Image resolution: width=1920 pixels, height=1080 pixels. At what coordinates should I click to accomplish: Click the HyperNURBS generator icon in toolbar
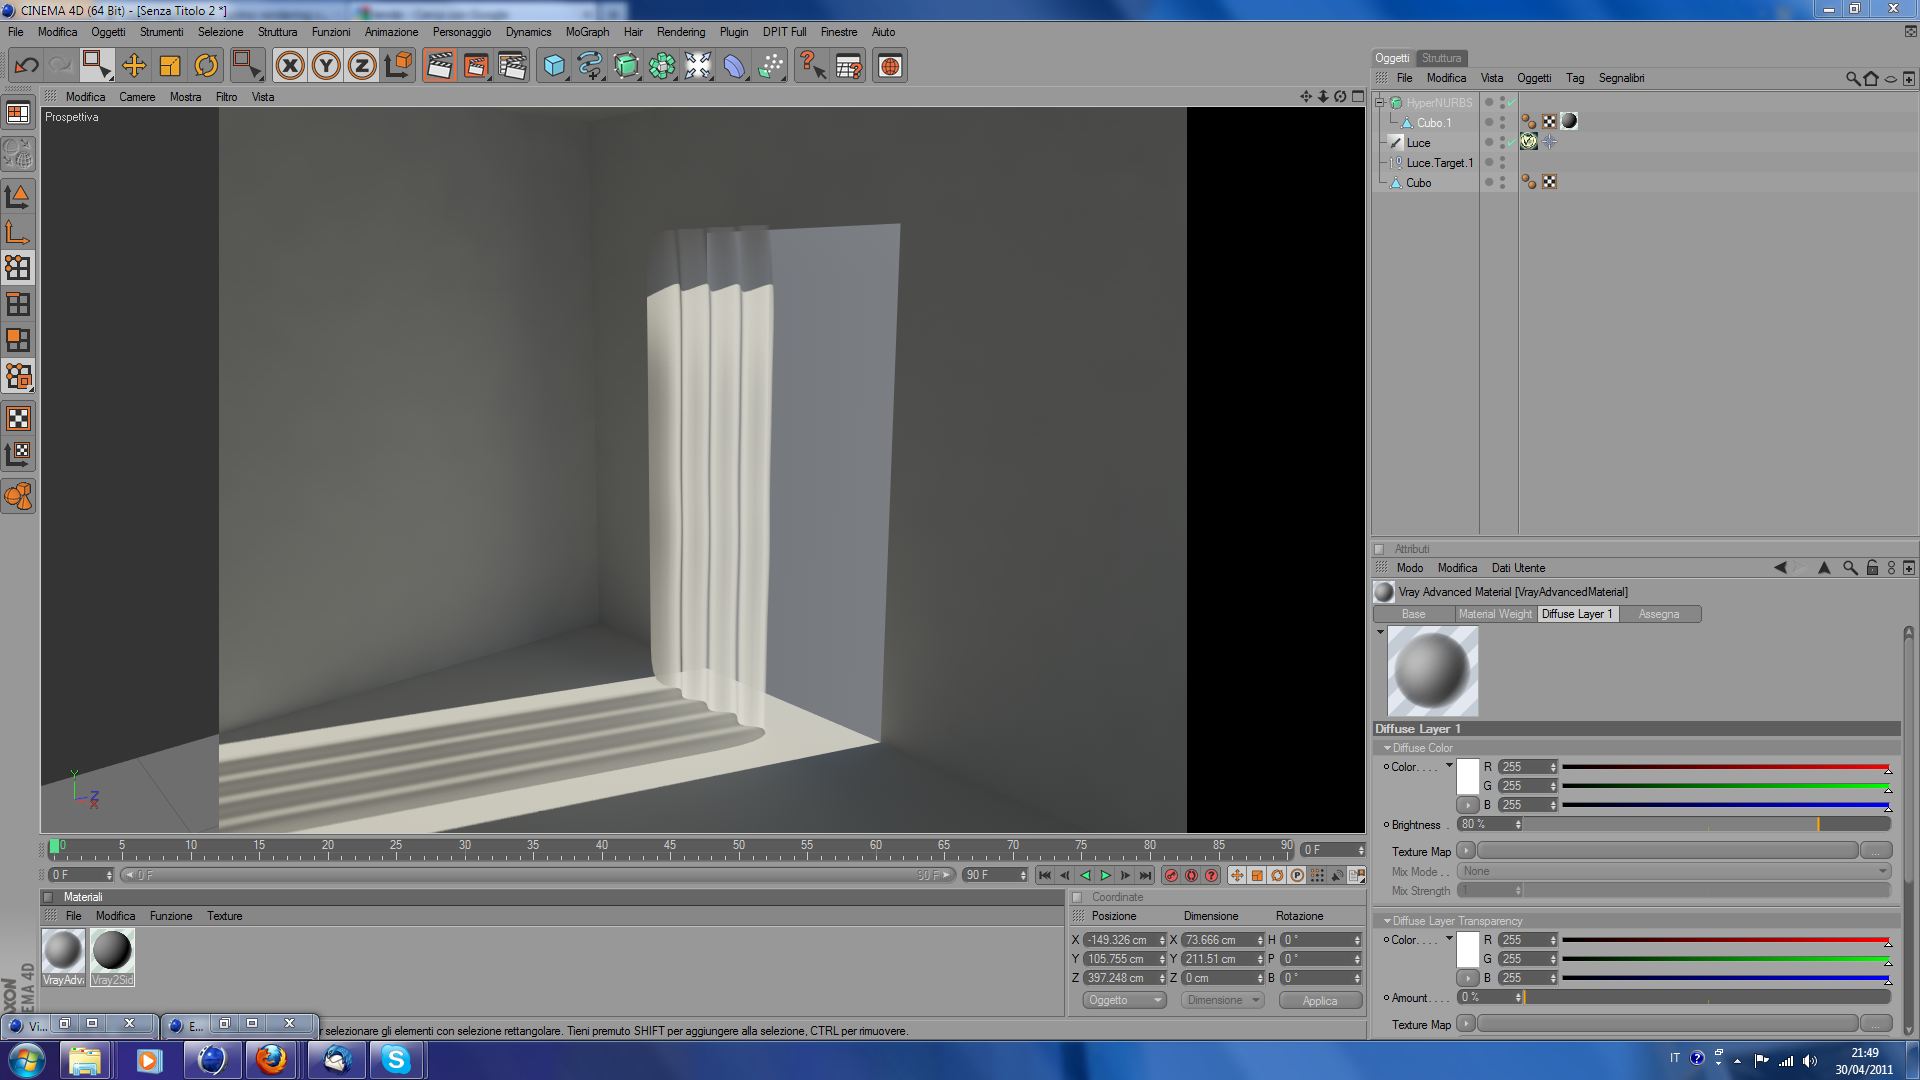[x=626, y=66]
